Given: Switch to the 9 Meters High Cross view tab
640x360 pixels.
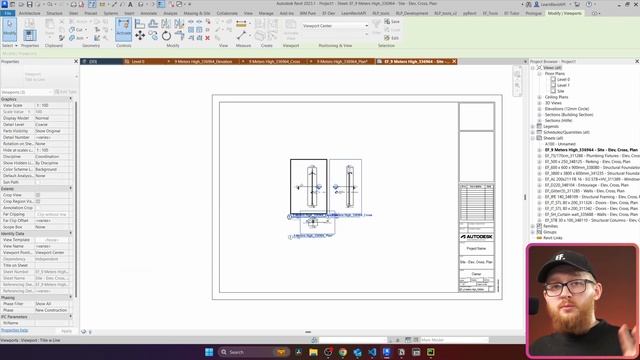Looking at the screenshot, I should pyautogui.click(x=275, y=62).
